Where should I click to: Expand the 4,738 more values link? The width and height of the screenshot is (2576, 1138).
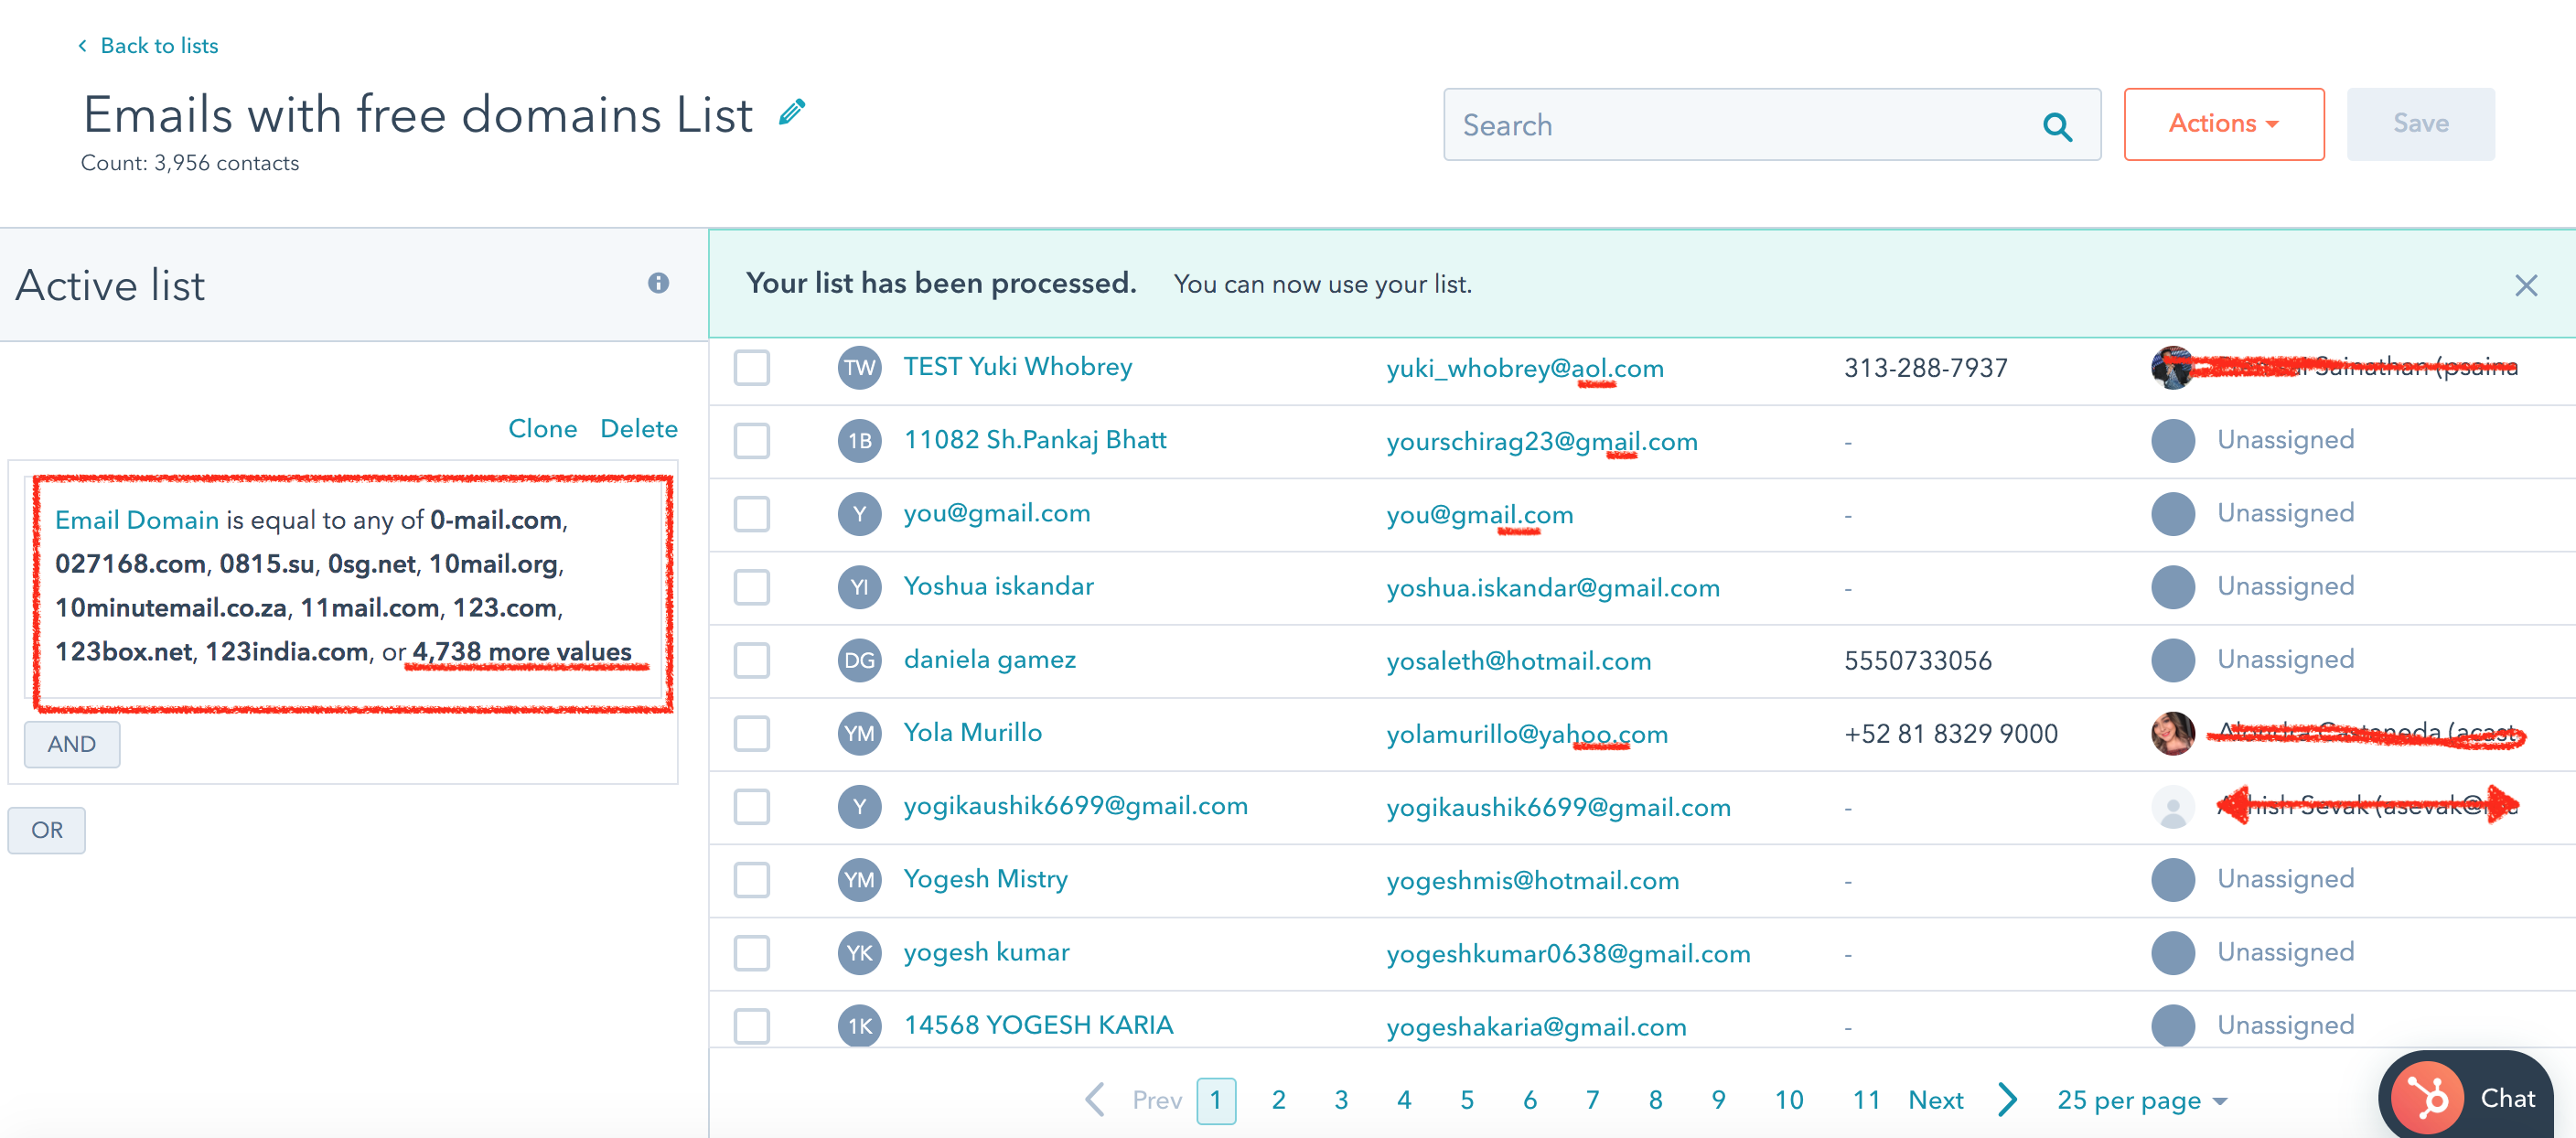pos(522,652)
